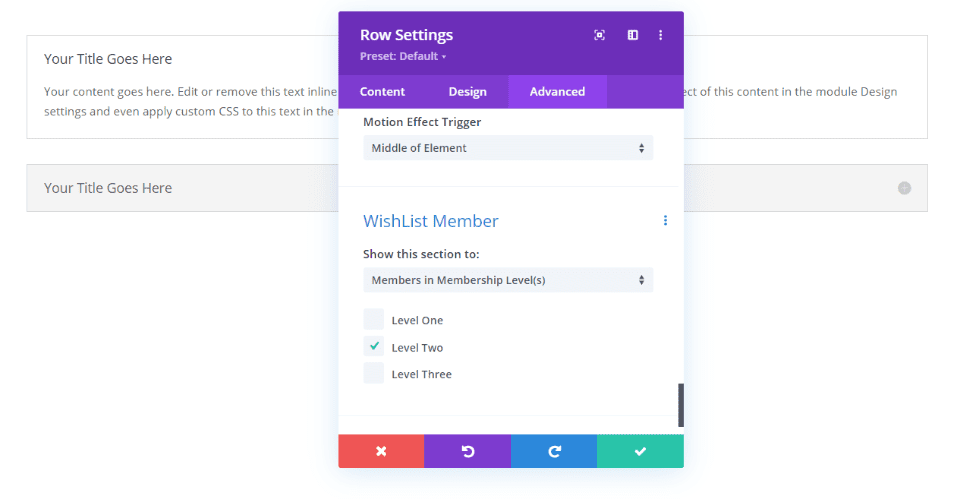
Task: Discard changes with the red X button
Action: [x=381, y=451]
